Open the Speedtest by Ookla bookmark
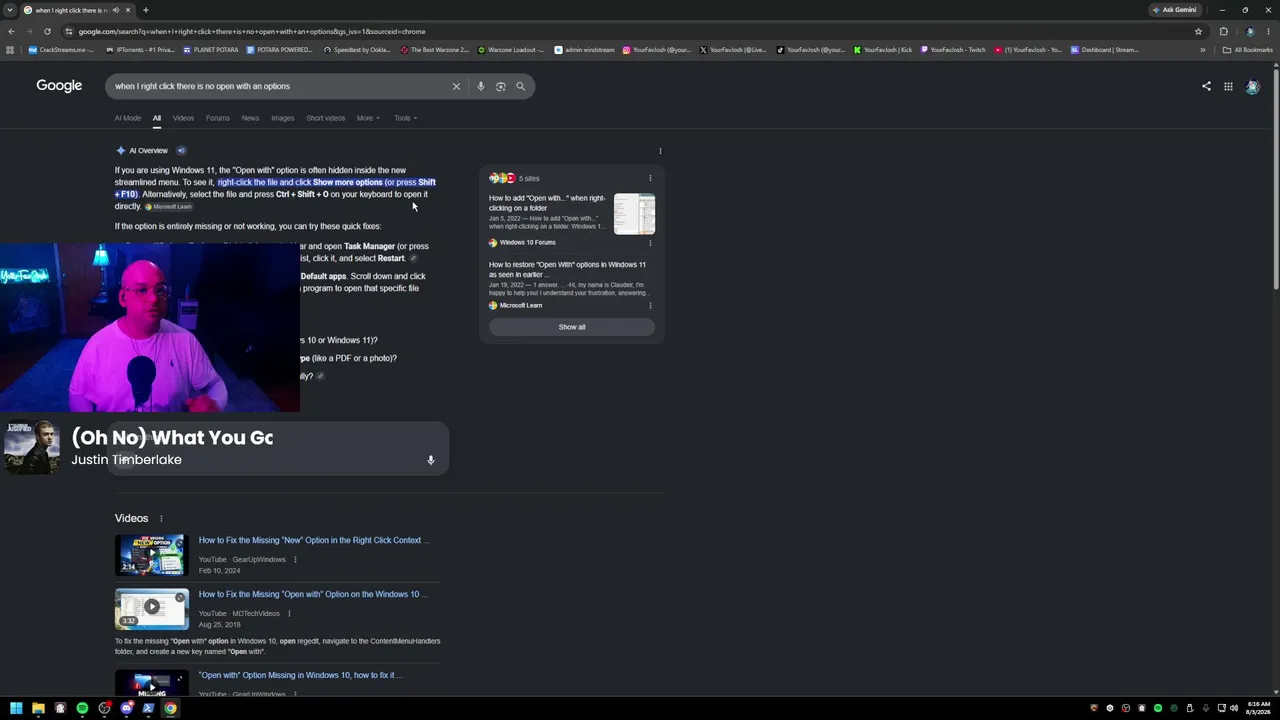 pyautogui.click(x=357, y=50)
